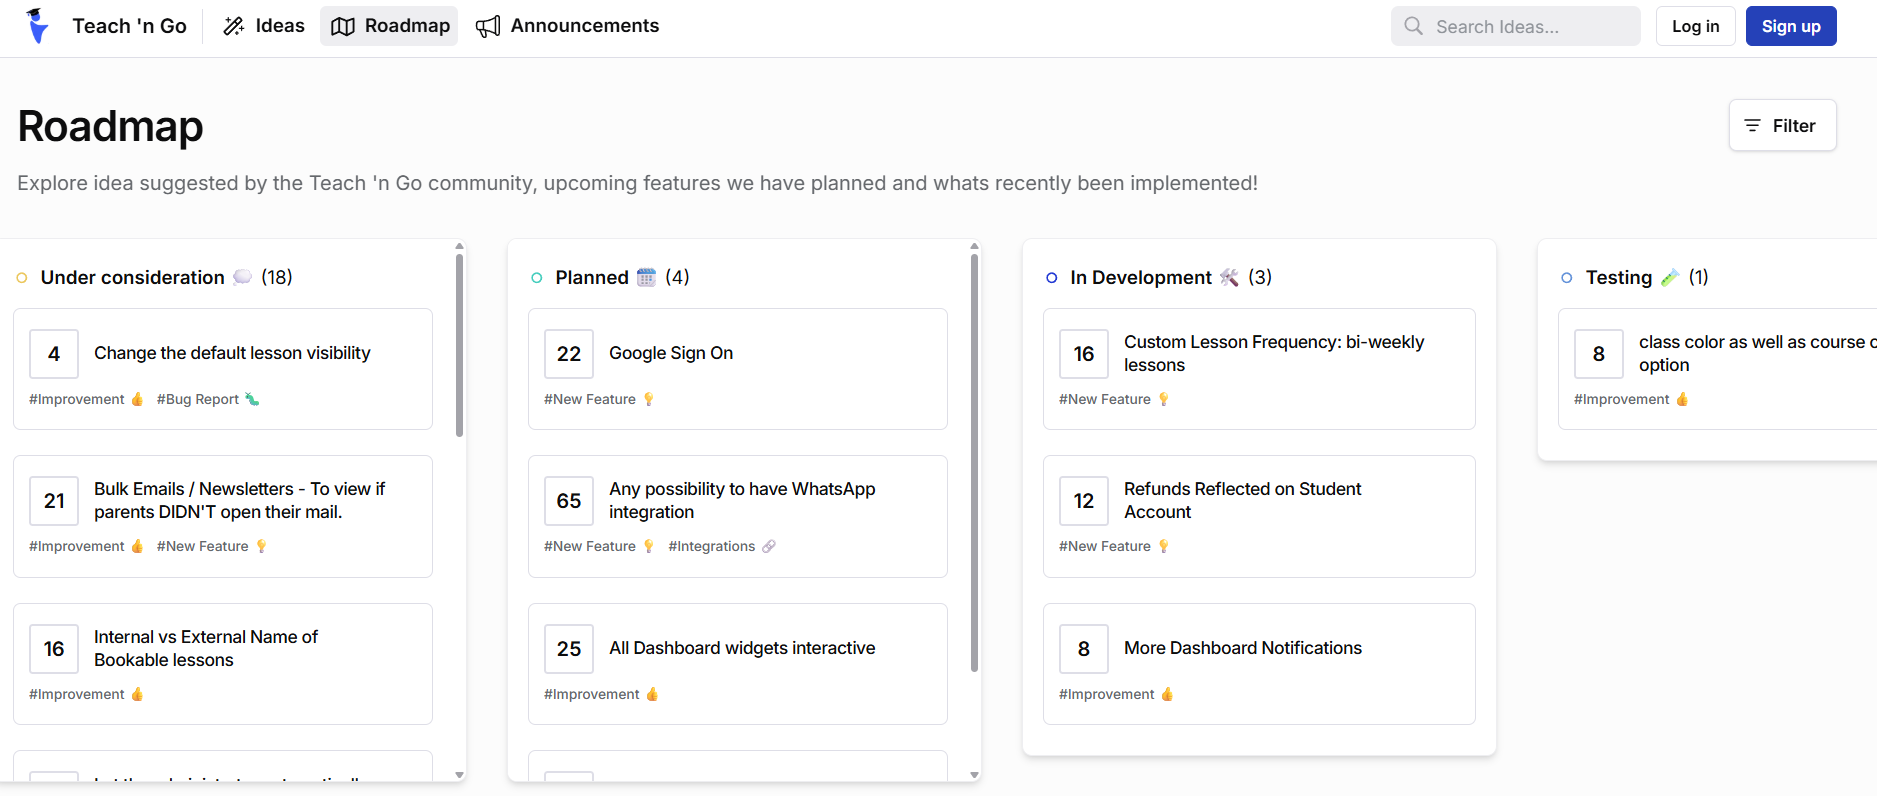
Task: Click #New Feature tag on Bulk Emails card
Action: click(212, 546)
